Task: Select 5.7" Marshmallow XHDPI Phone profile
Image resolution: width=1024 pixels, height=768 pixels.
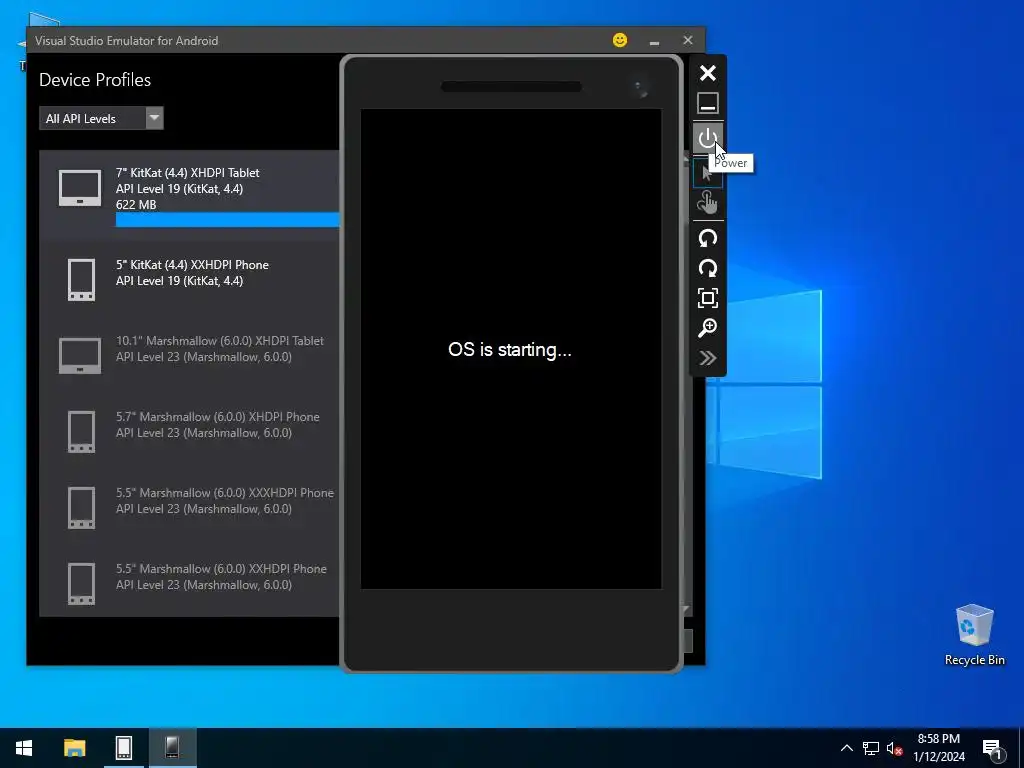Action: click(x=189, y=432)
